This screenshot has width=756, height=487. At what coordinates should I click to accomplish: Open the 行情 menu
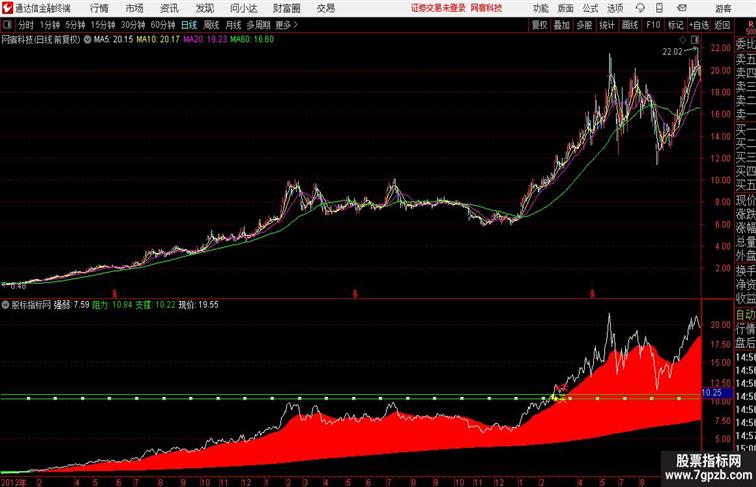(99, 8)
